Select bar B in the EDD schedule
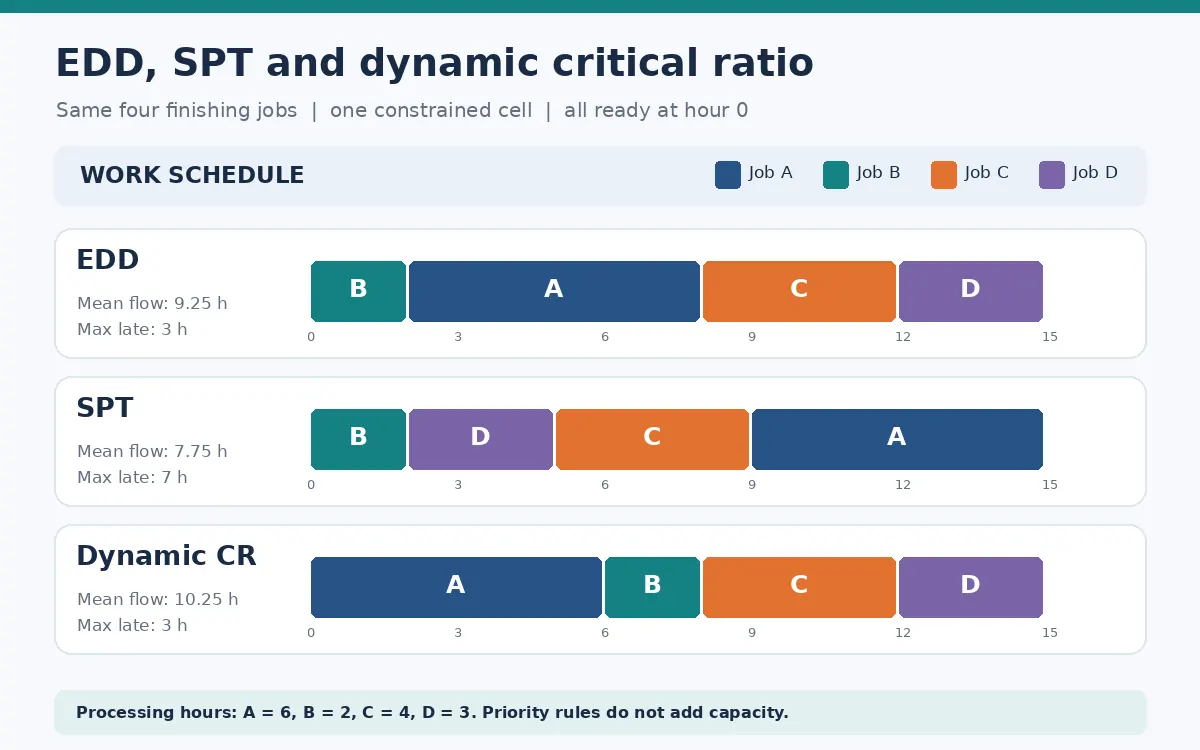The image size is (1200, 750). (358, 291)
